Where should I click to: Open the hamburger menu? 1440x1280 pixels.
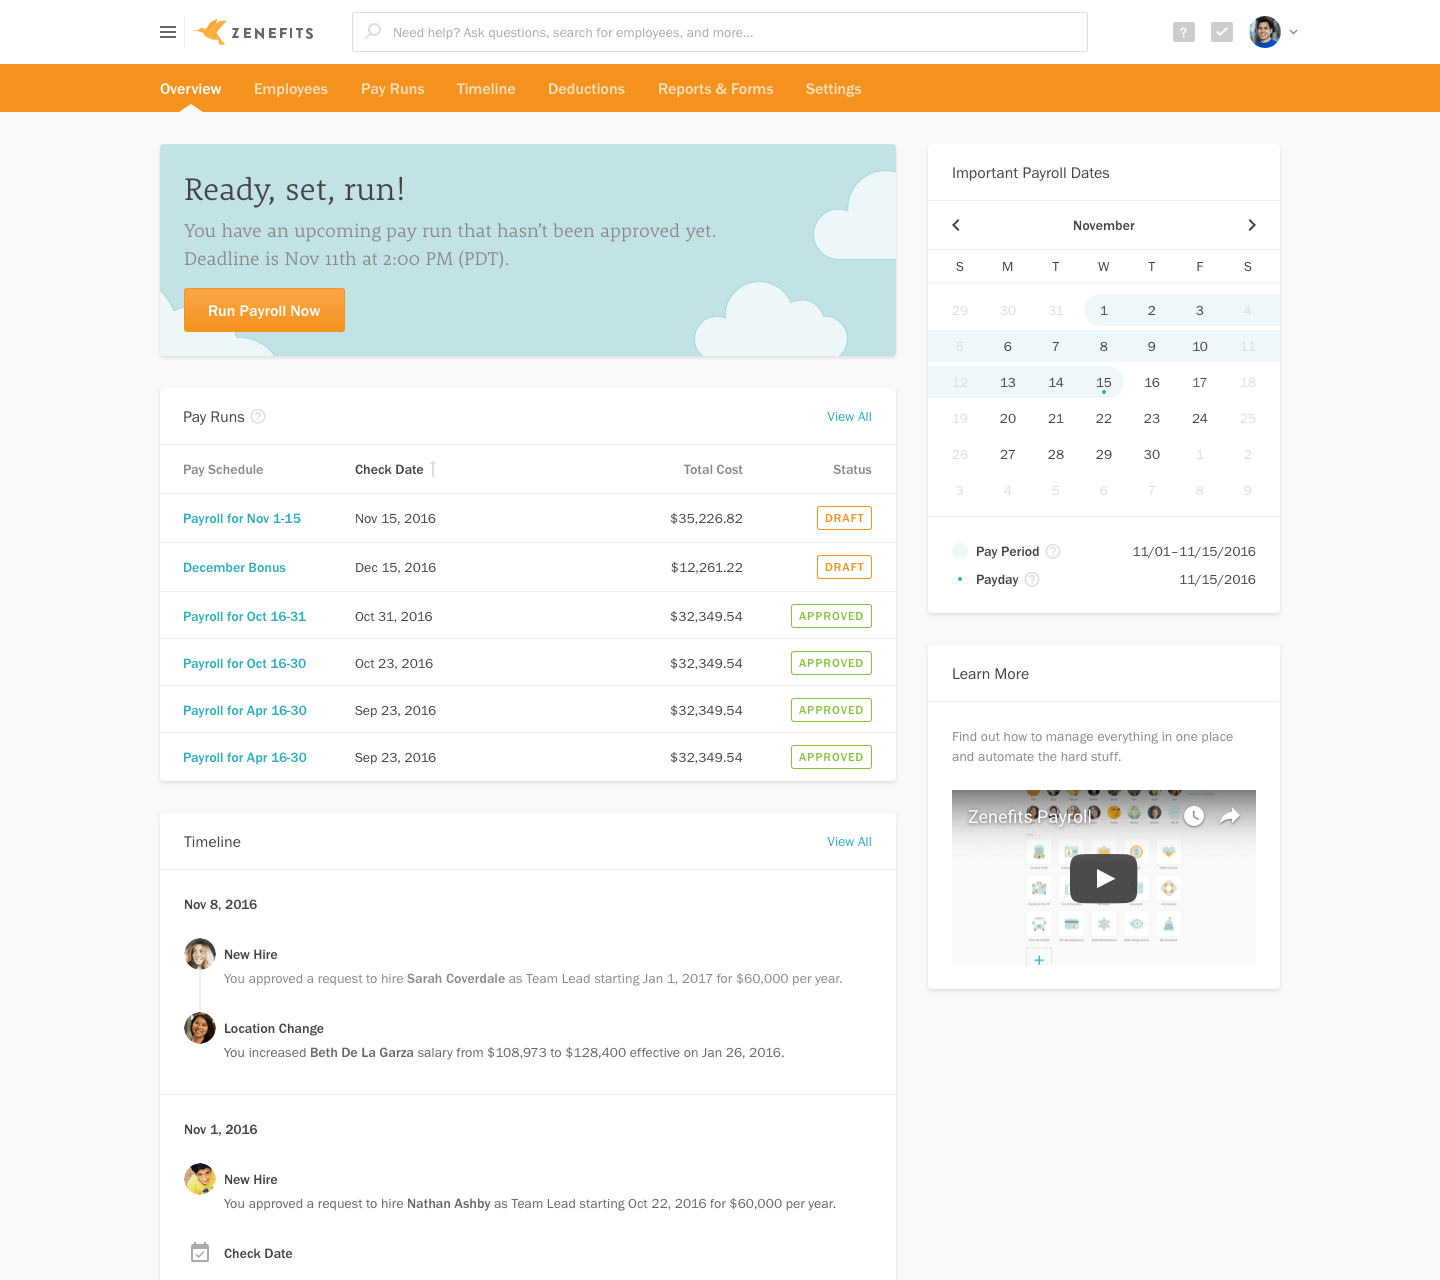tap(168, 32)
